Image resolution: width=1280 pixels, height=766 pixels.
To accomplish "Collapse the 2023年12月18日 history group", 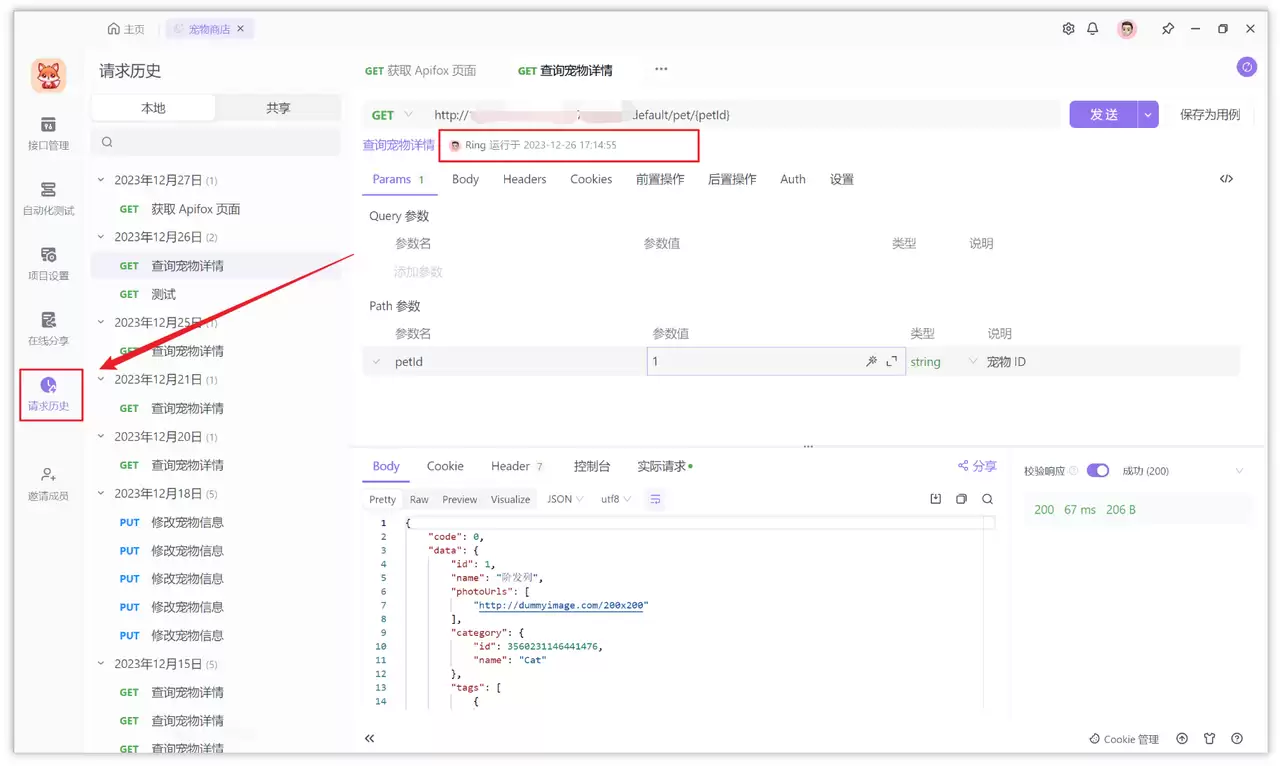I will click(100, 493).
